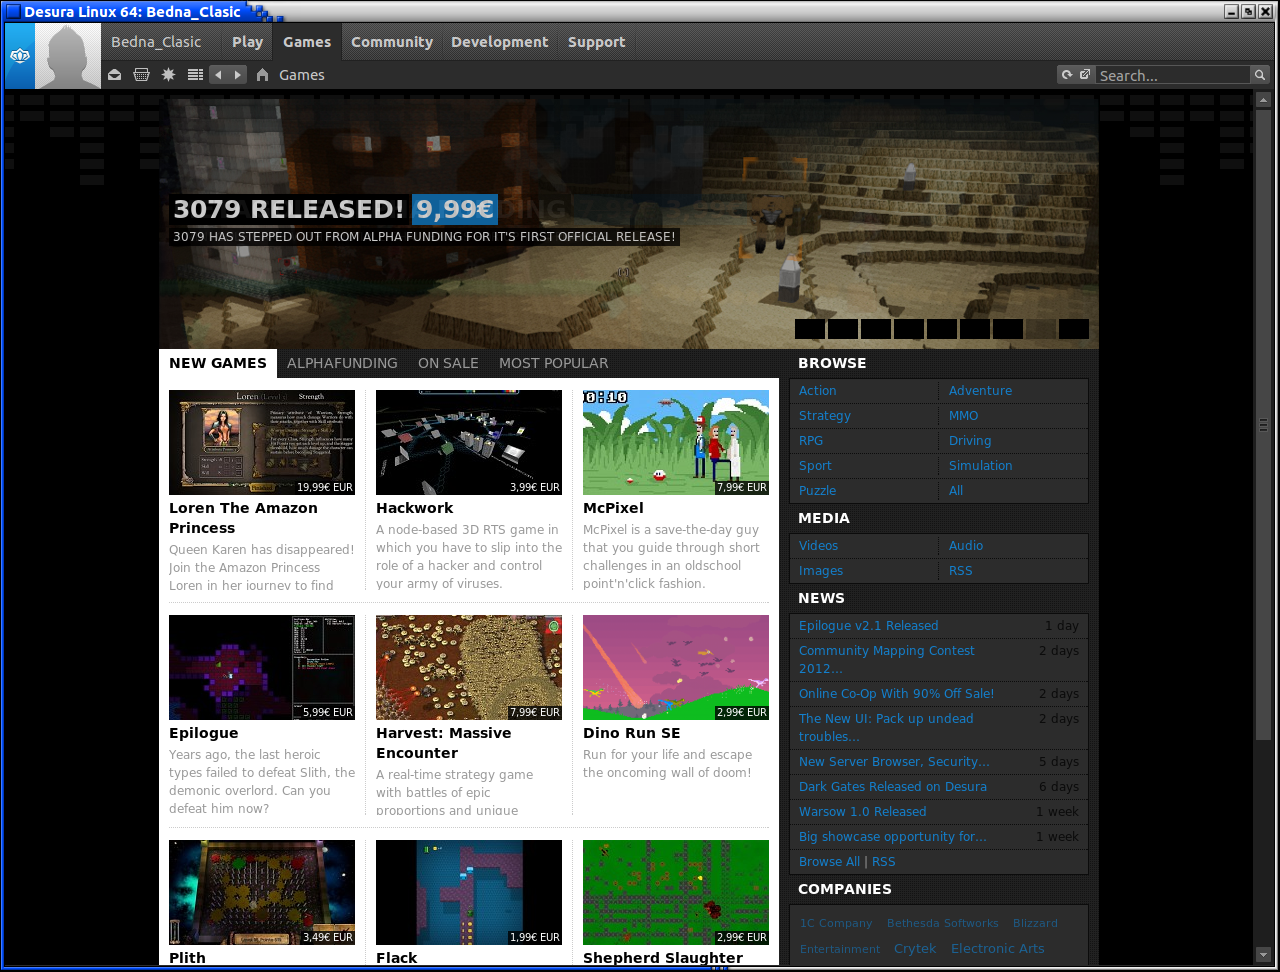Open the Development tab
1280x972 pixels.
(500, 42)
